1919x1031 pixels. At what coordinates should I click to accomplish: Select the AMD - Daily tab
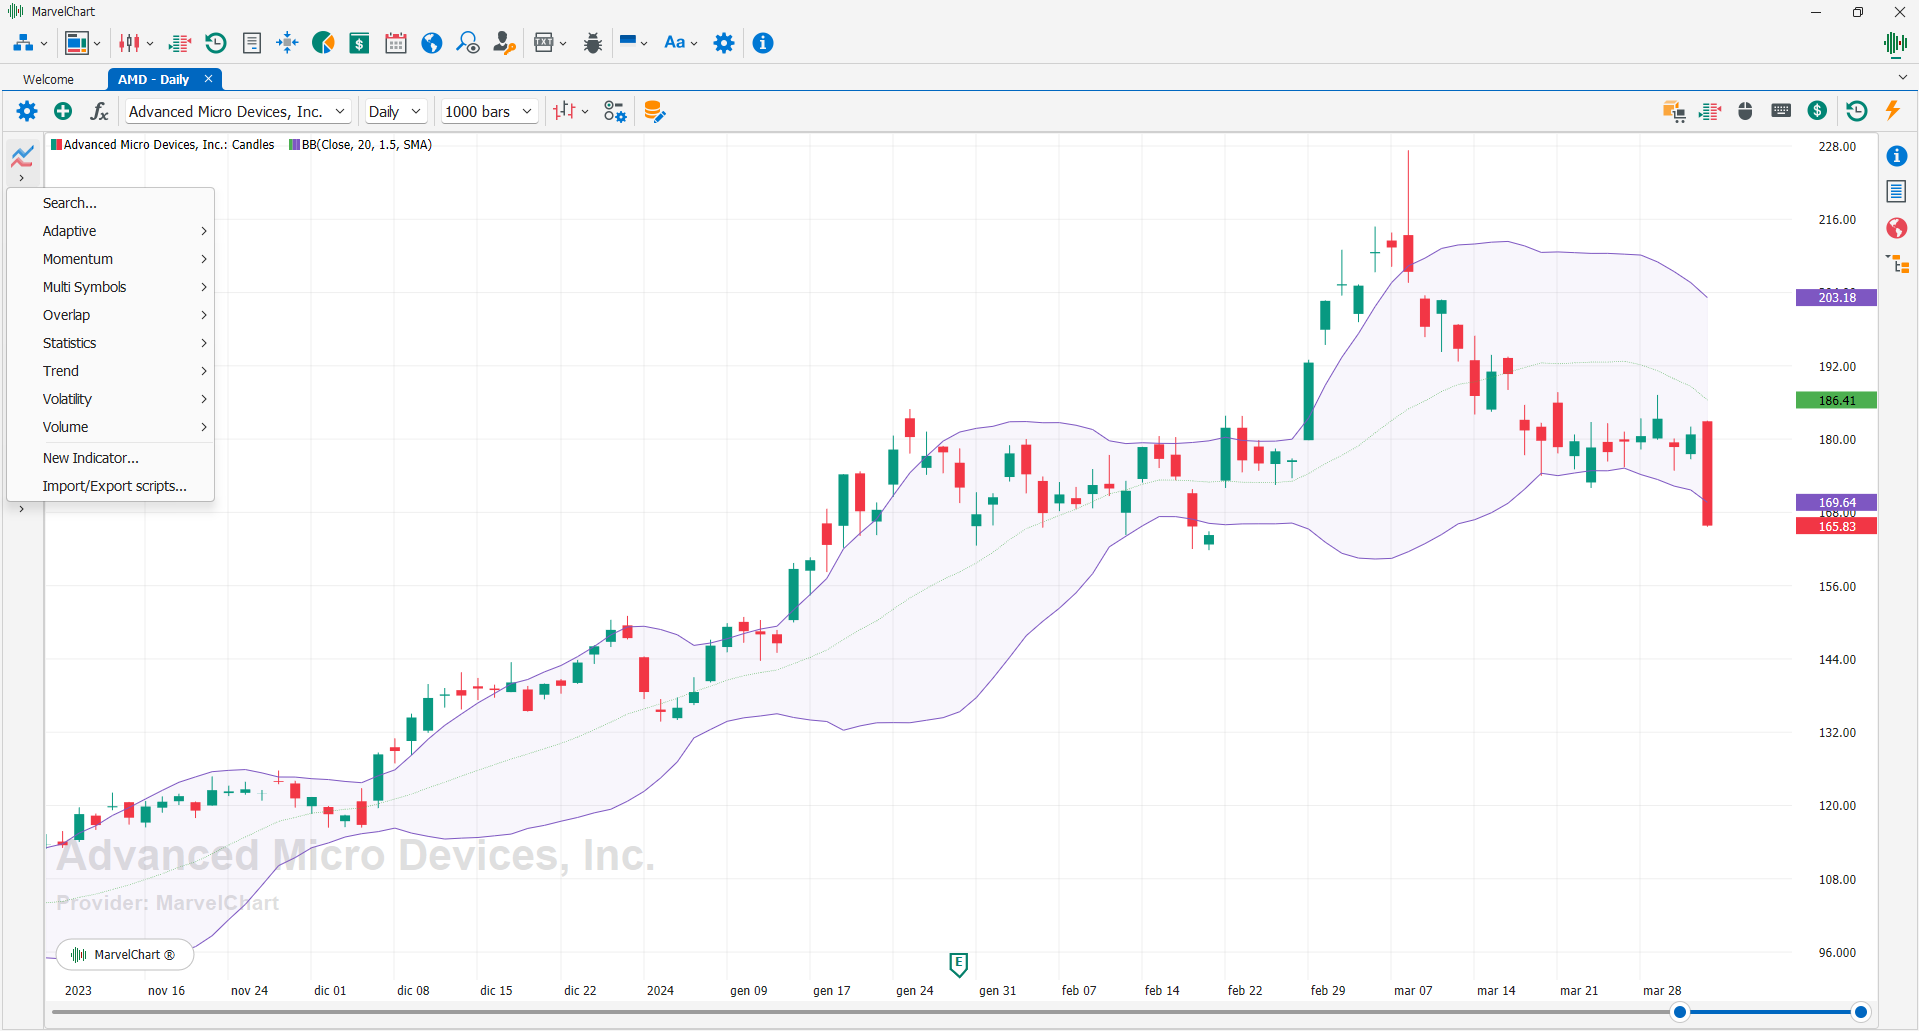tap(154, 79)
